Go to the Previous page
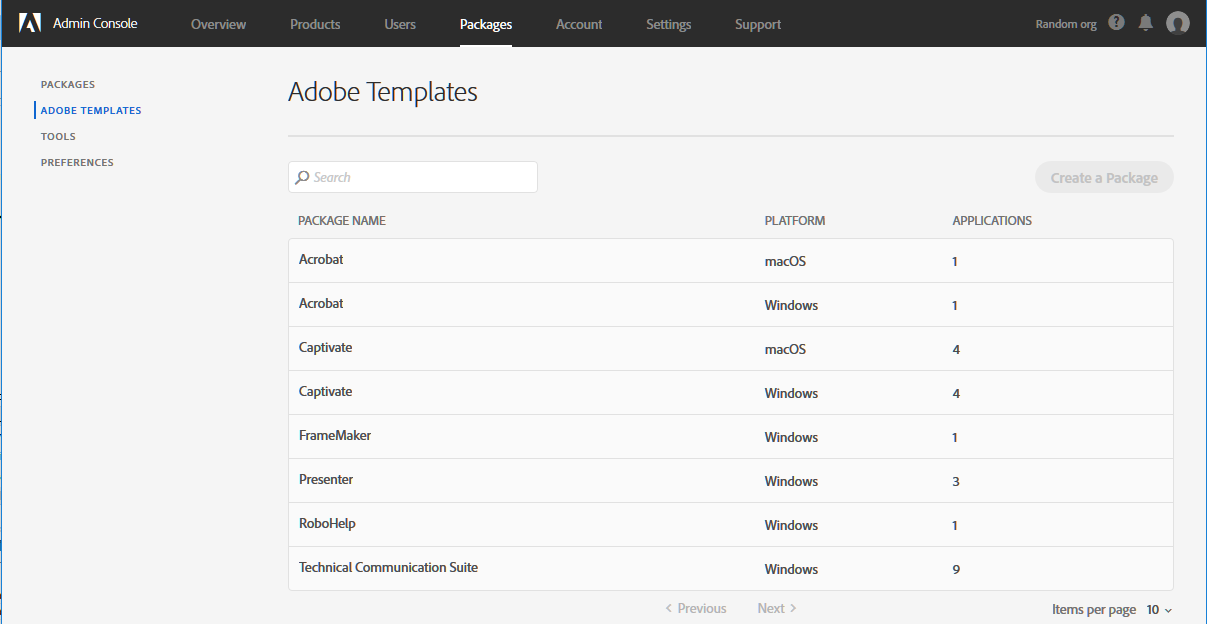The width and height of the screenshot is (1207, 624). [695, 608]
